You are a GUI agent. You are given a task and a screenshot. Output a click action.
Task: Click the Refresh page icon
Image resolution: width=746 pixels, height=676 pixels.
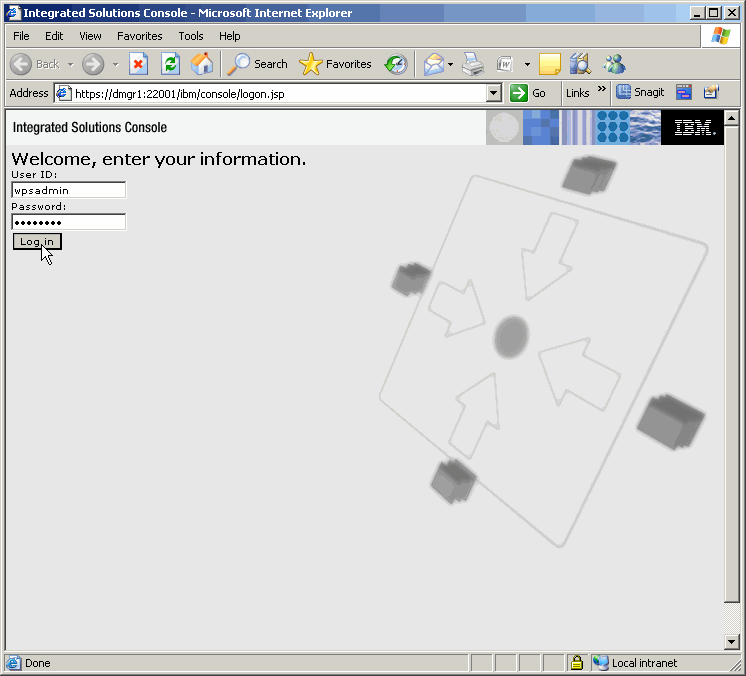coord(170,64)
